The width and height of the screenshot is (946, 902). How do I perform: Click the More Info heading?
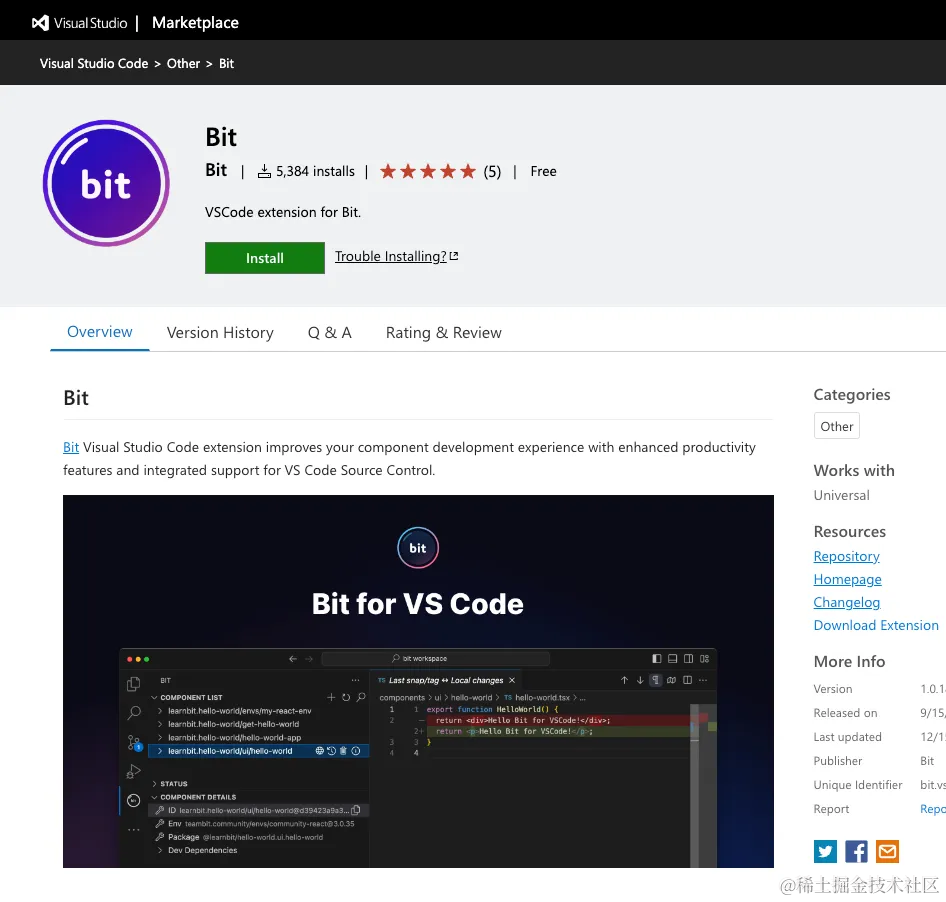click(849, 661)
